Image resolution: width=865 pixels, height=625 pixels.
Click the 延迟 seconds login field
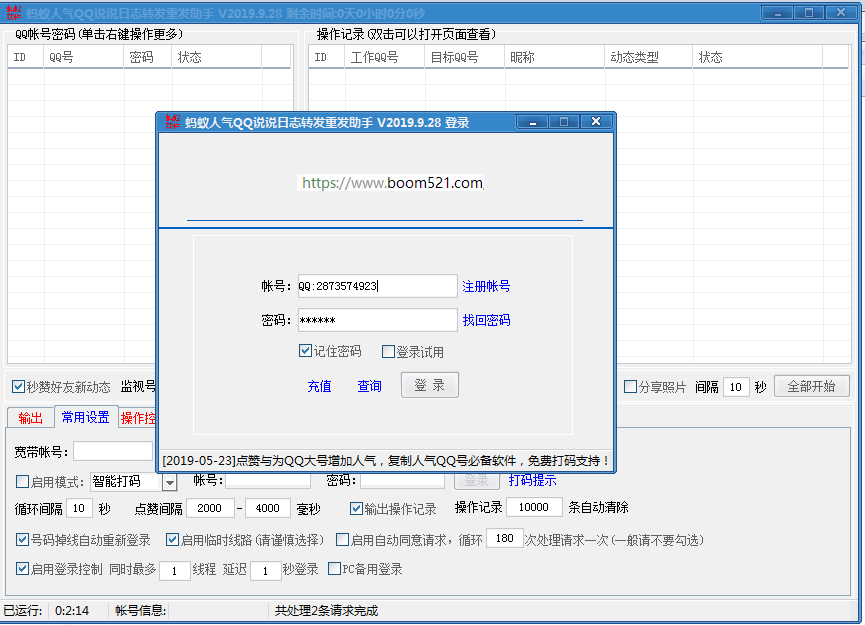pos(265,570)
